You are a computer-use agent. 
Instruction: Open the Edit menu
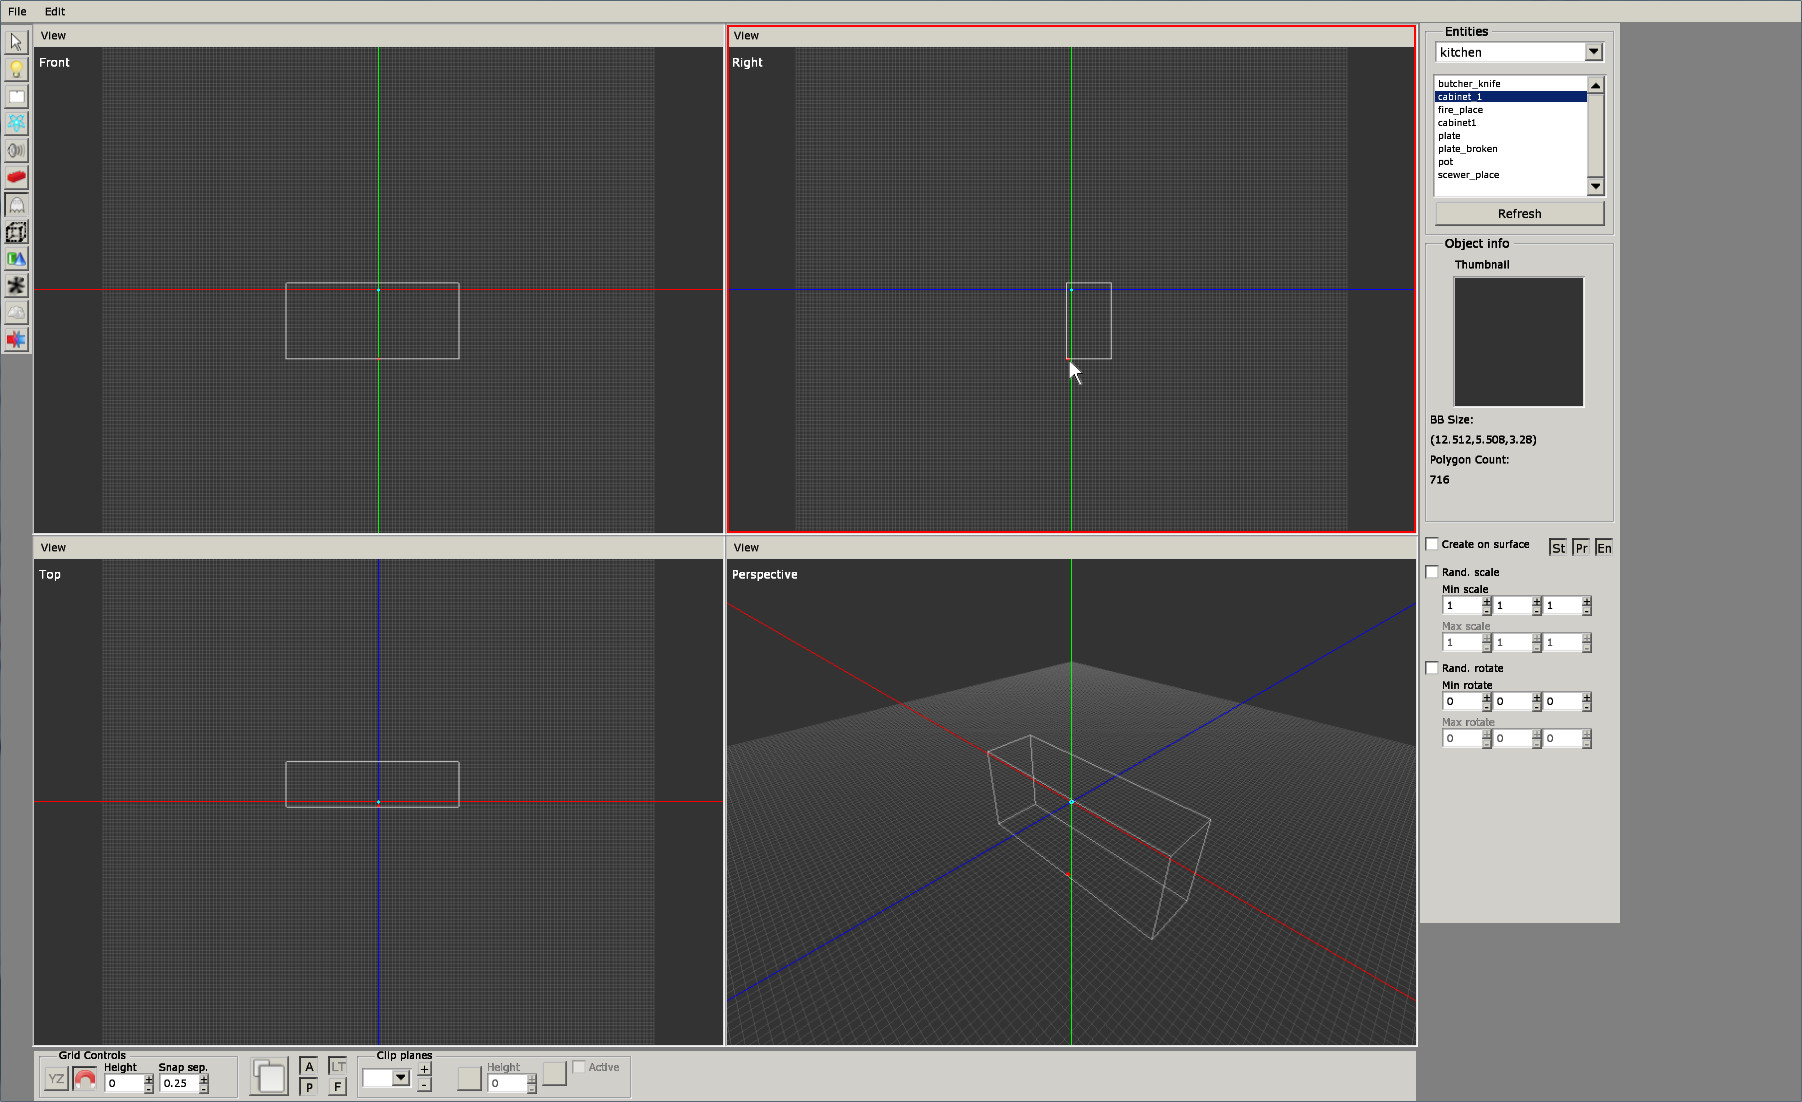[x=55, y=11]
